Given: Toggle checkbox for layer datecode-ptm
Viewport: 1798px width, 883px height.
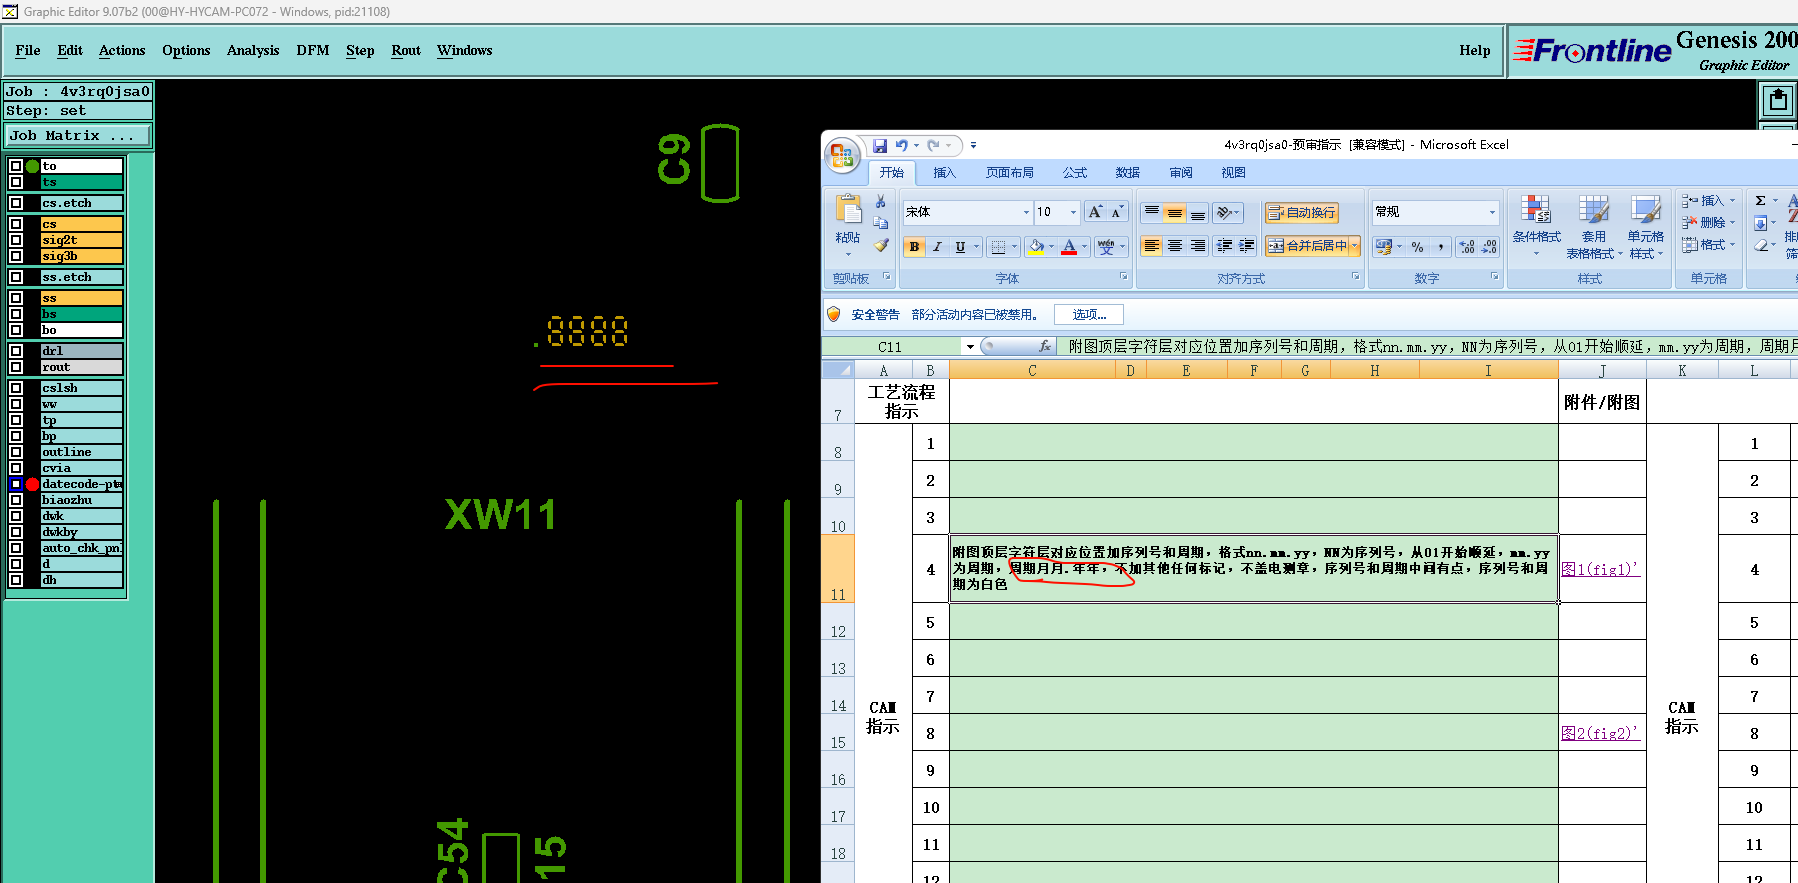Looking at the screenshot, I should [16, 484].
